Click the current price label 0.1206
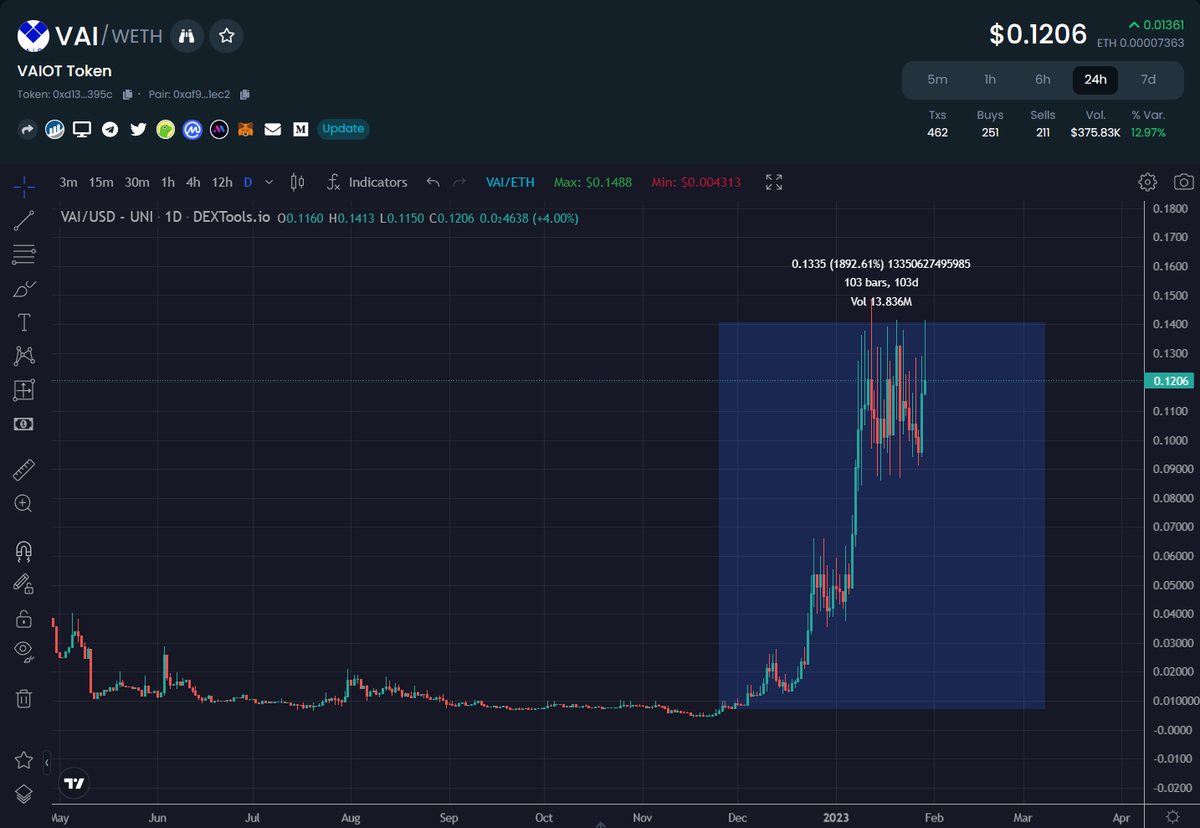The height and width of the screenshot is (828, 1200). click(x=1172, y=381)
